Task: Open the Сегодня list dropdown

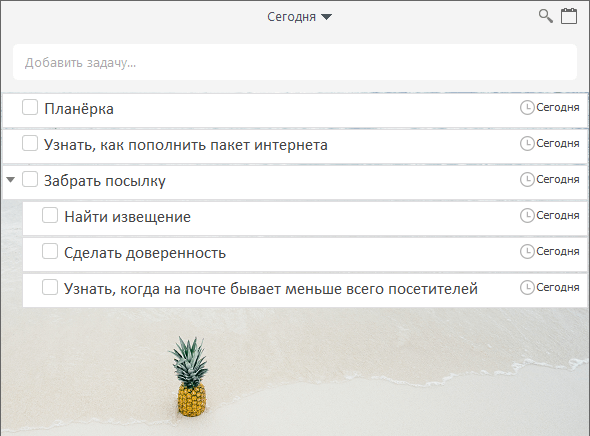Action: 299,17
